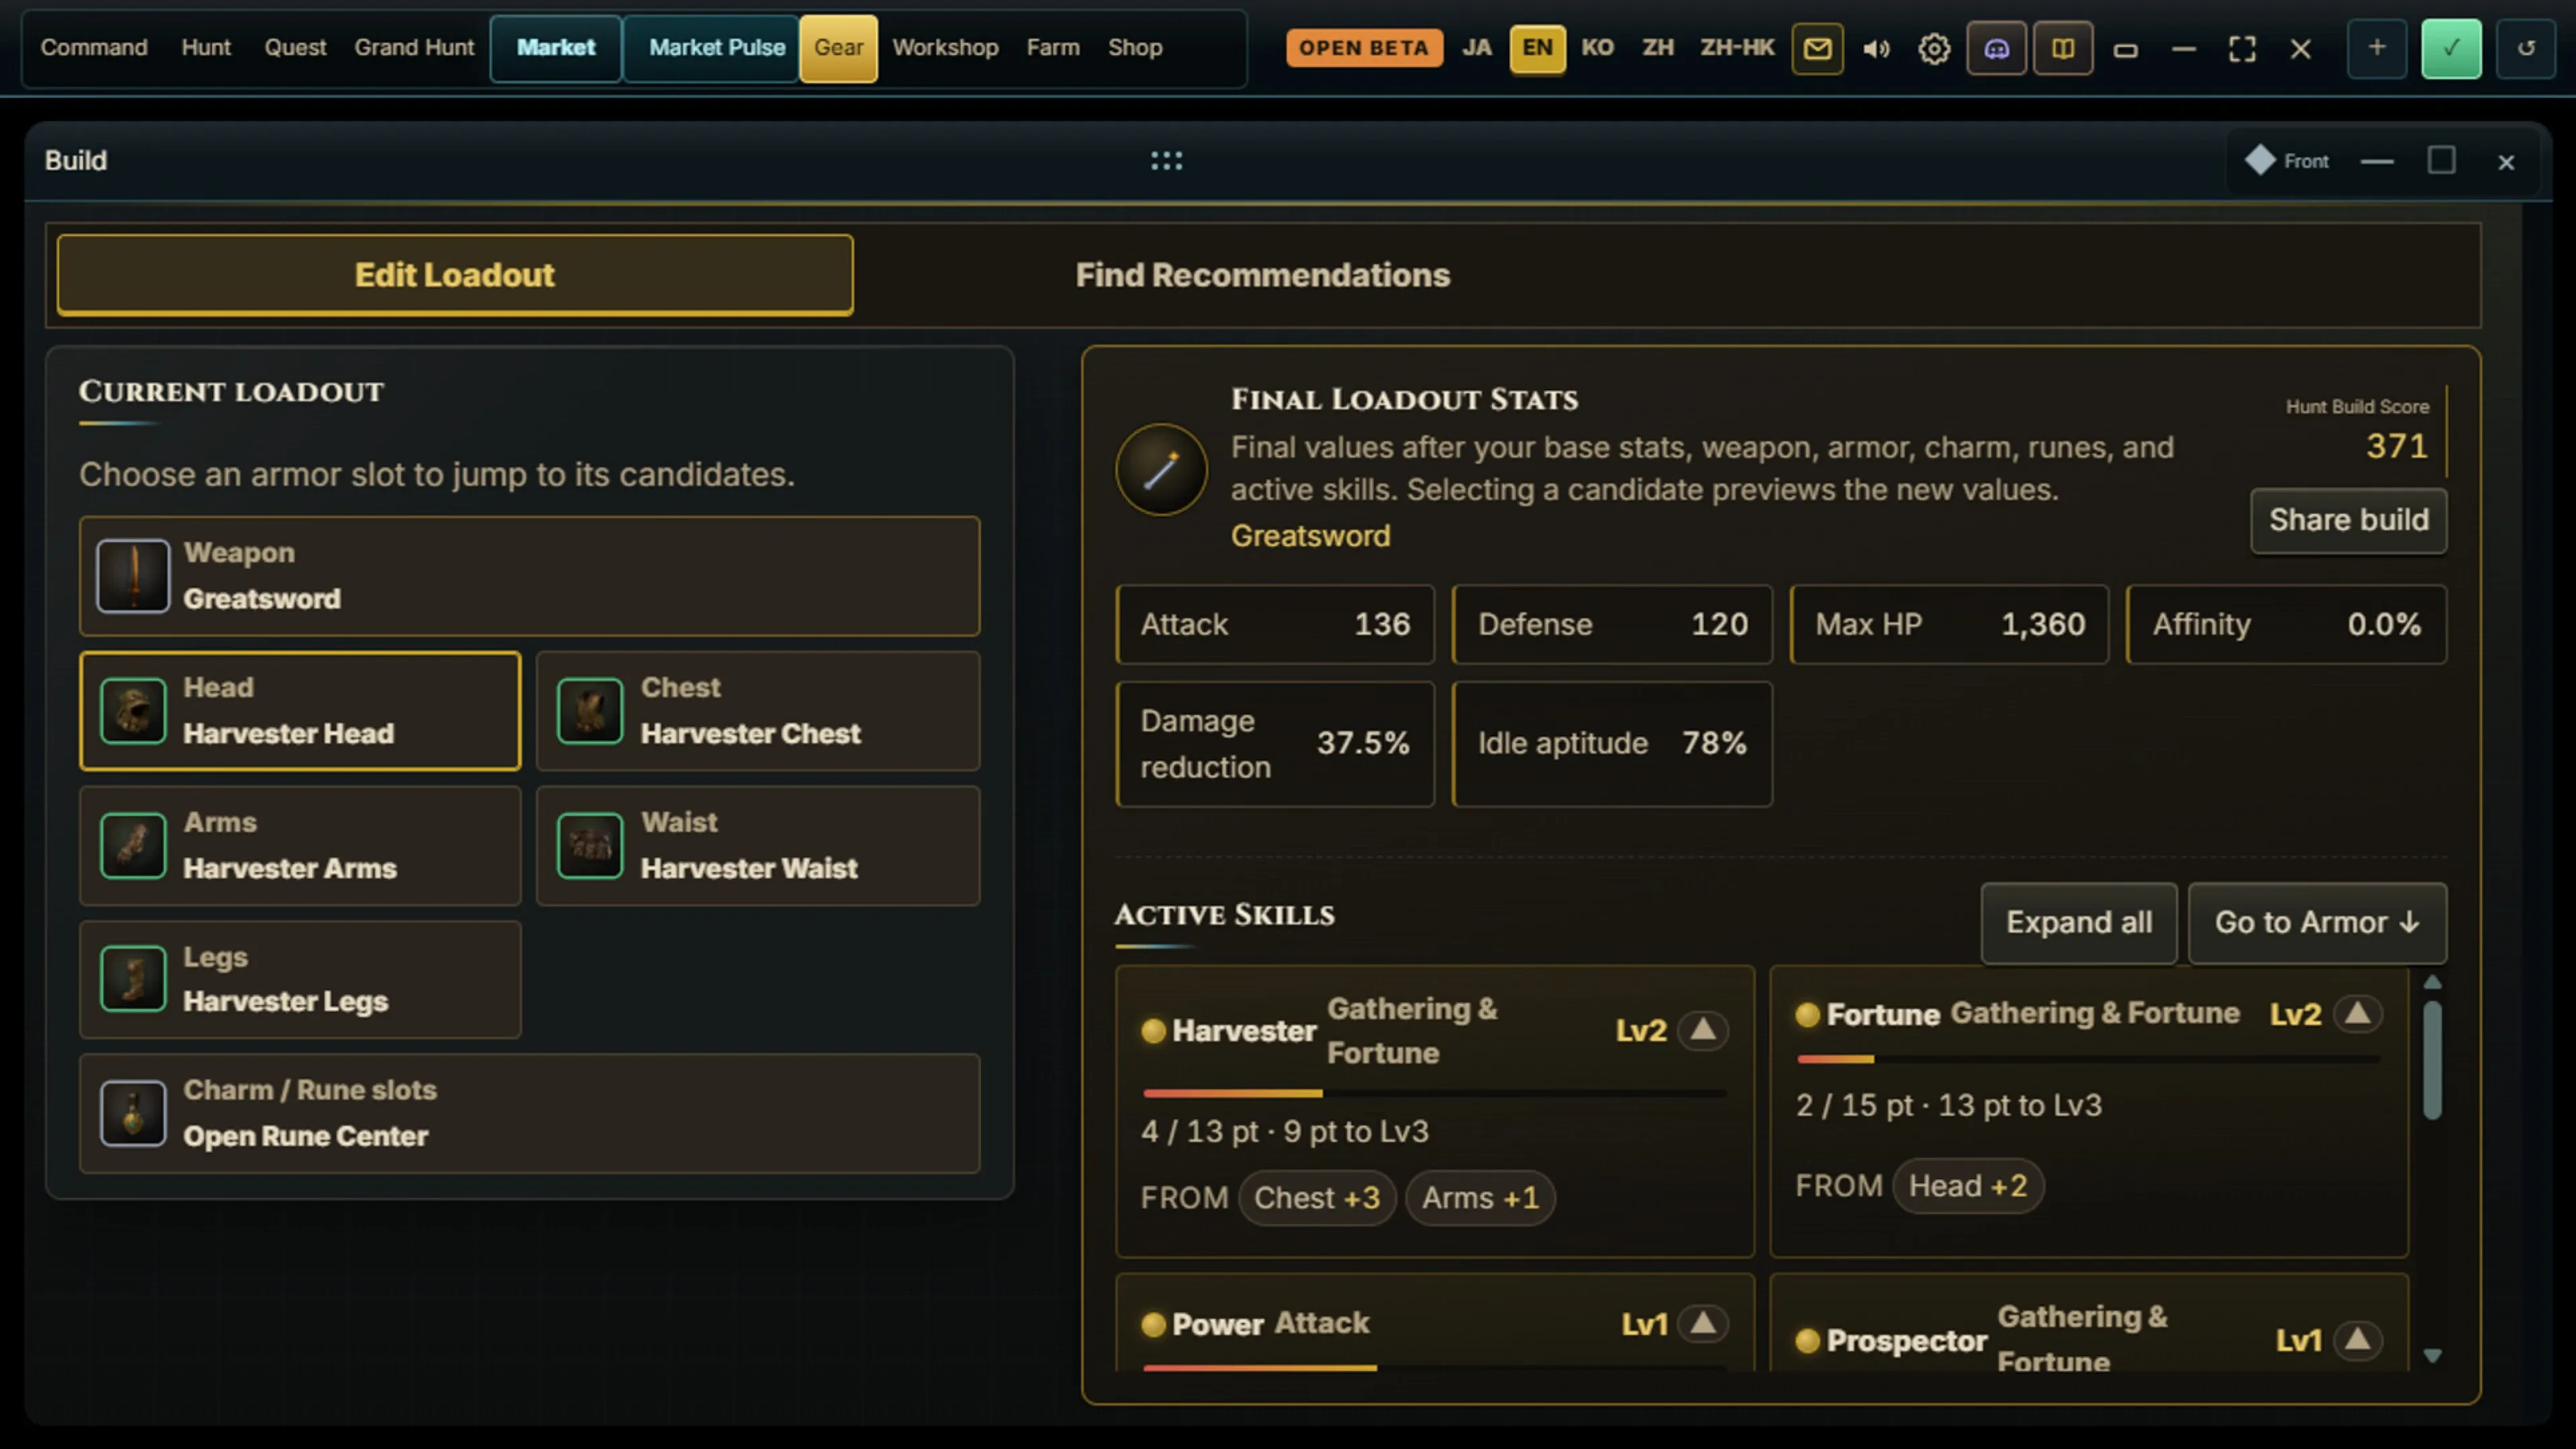Image resolution: width=2576 pixels, height=1449 pixels.
Task: Click the Active Skills scrollbar thumb
Action: tap(2432, 1060)
